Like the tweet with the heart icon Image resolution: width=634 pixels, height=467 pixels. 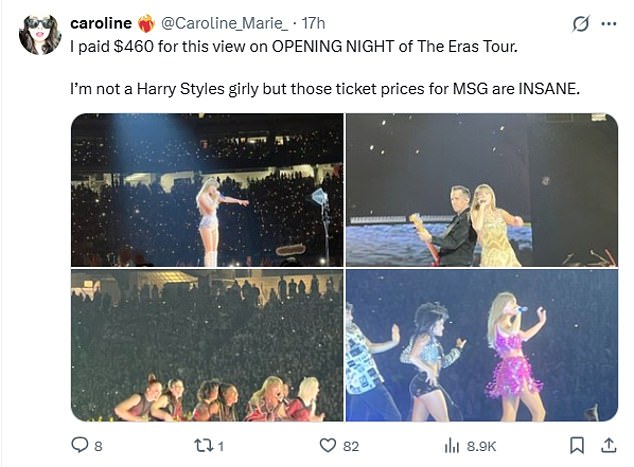[326, 445]
